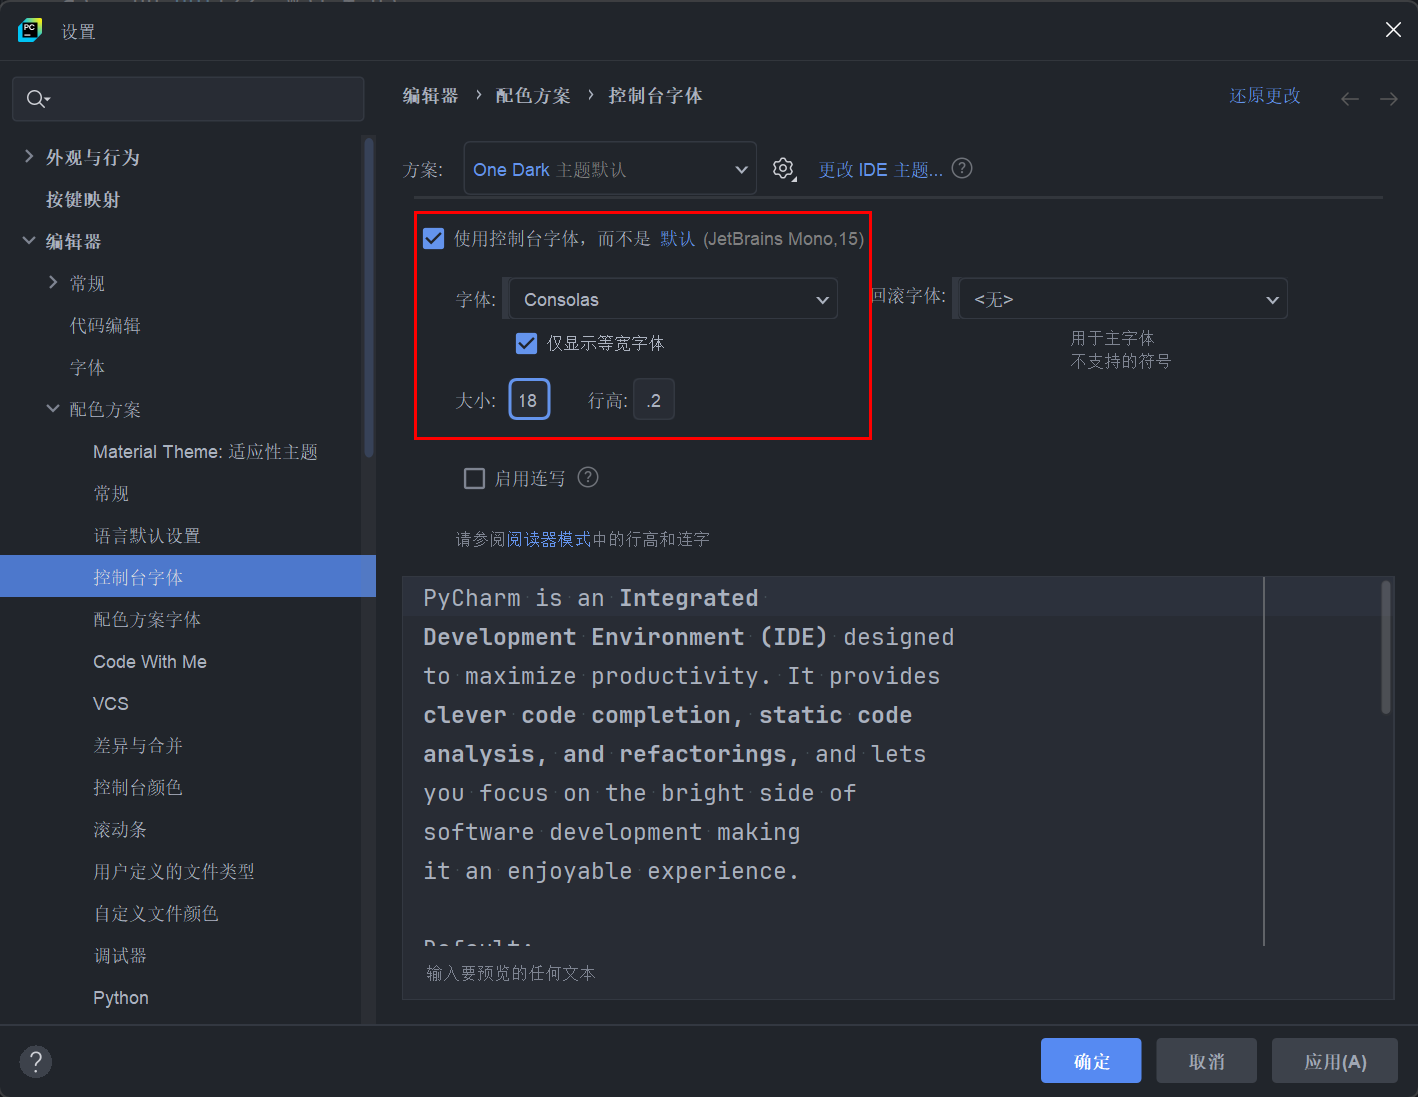
Task: Open the 阅读器模式 link
Action: click(549, 539)
